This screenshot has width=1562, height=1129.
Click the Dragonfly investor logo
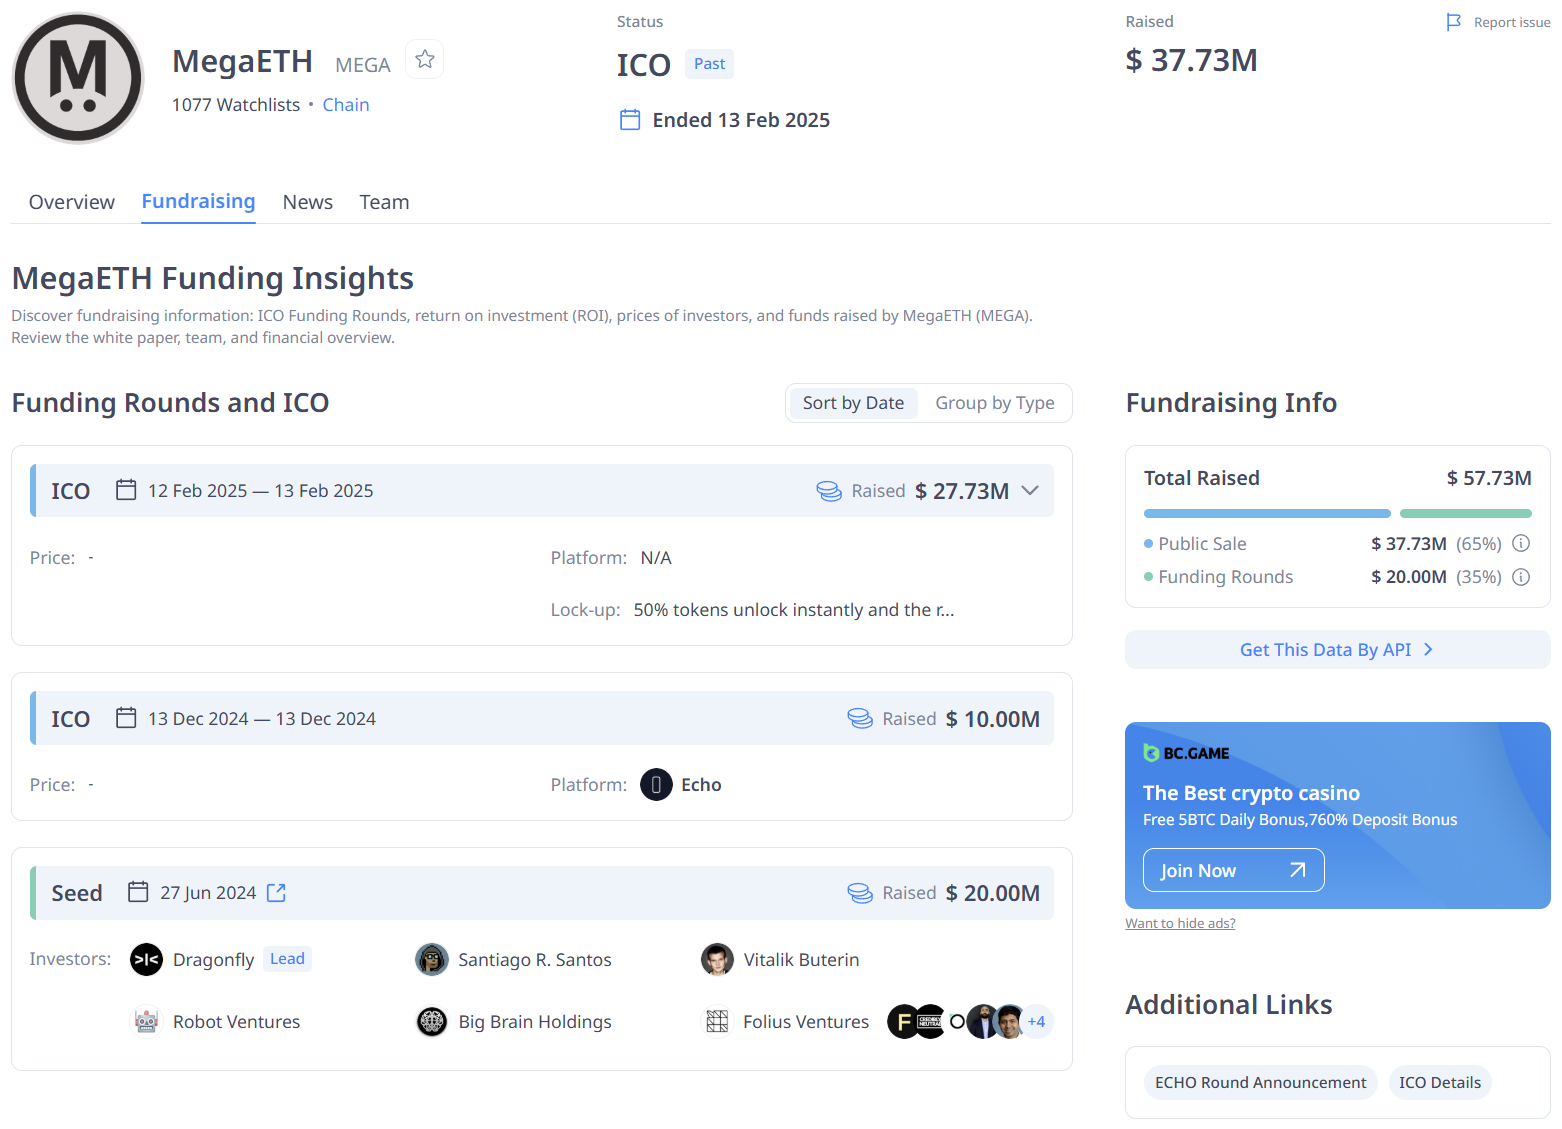[x=146, y=960]
